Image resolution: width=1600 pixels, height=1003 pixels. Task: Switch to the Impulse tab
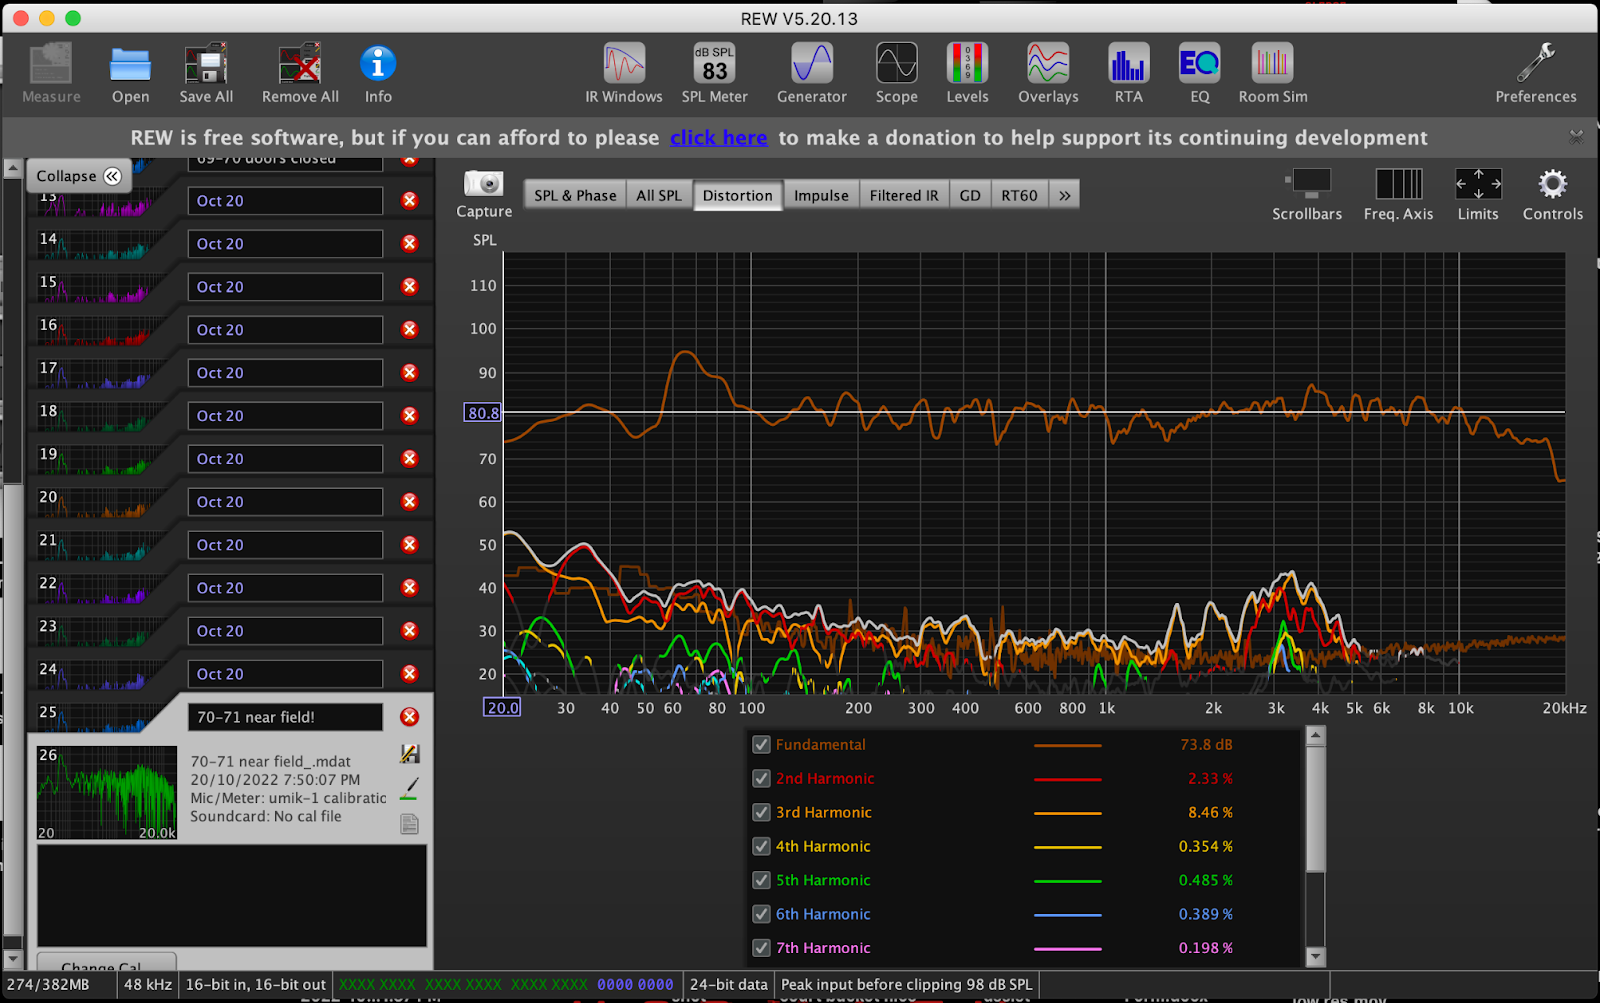coord(821,196)
